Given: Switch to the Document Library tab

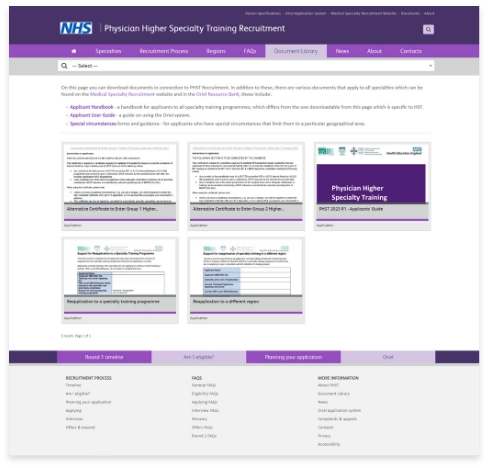Looking at the screenshot, I should coord(296,51).
